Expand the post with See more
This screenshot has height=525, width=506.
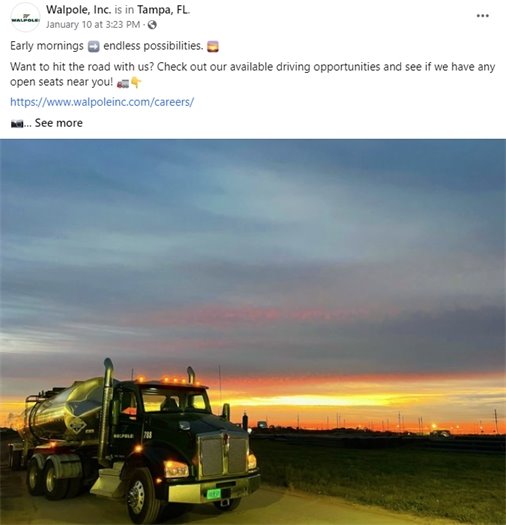click(59, 123)
